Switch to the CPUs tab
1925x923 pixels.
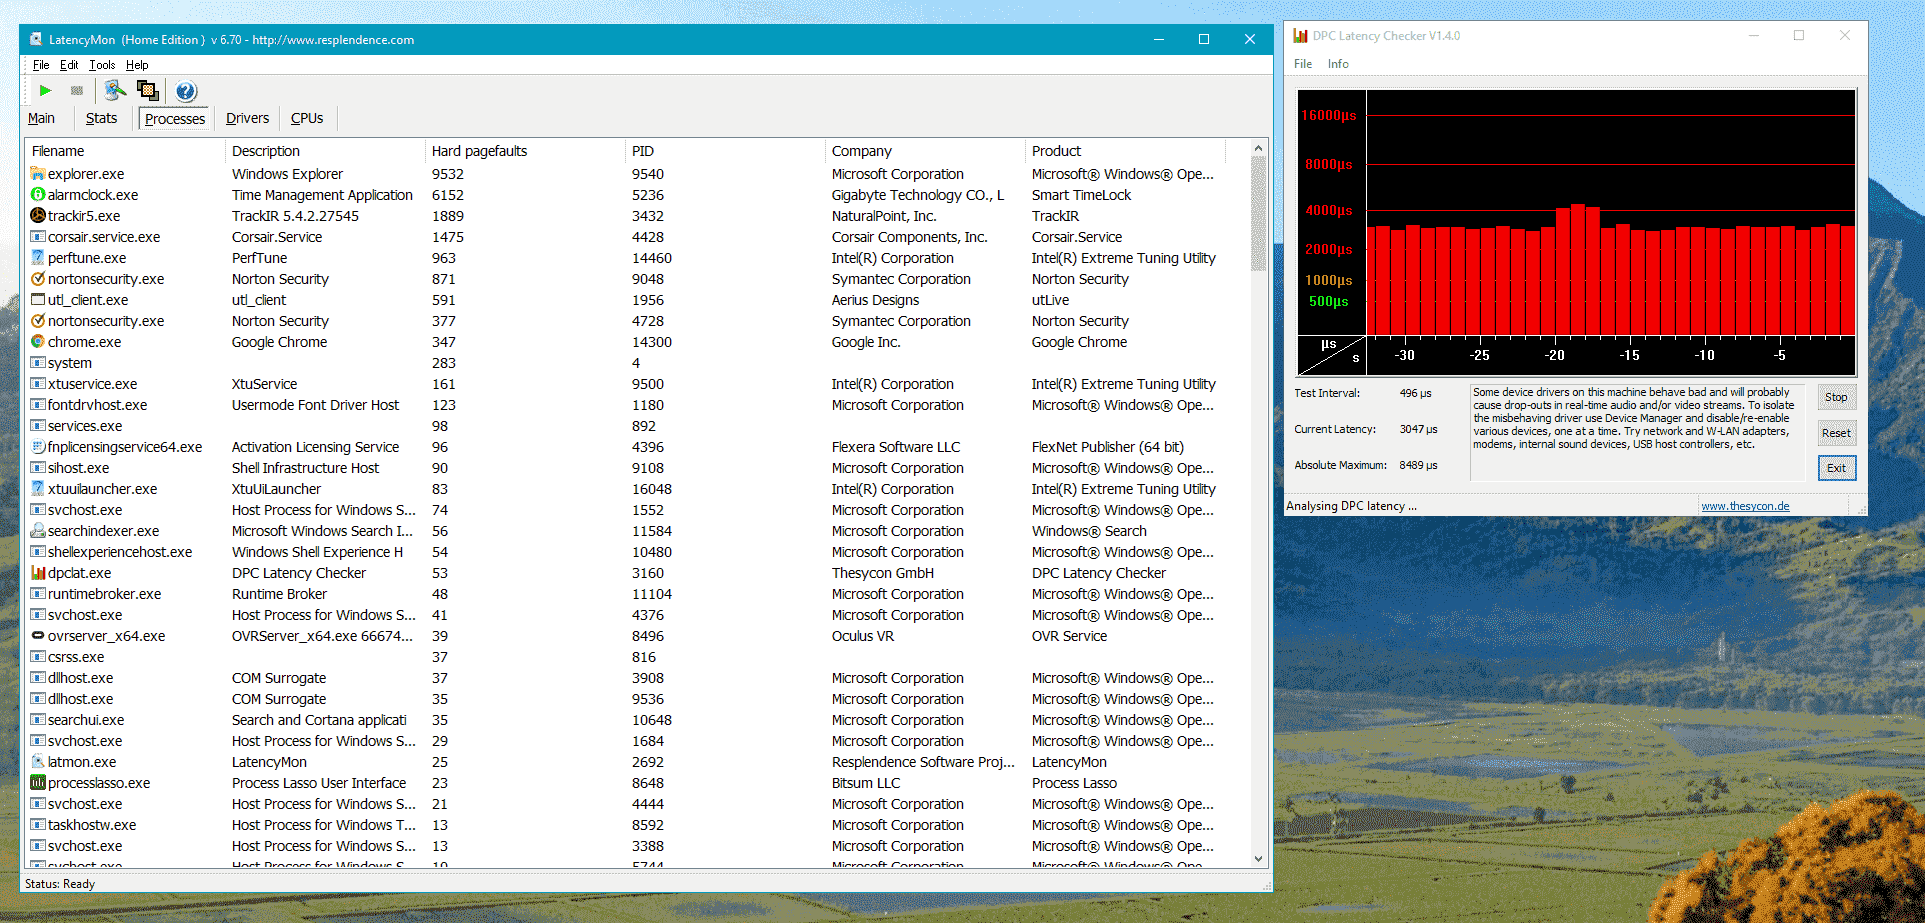coord(307,118)
